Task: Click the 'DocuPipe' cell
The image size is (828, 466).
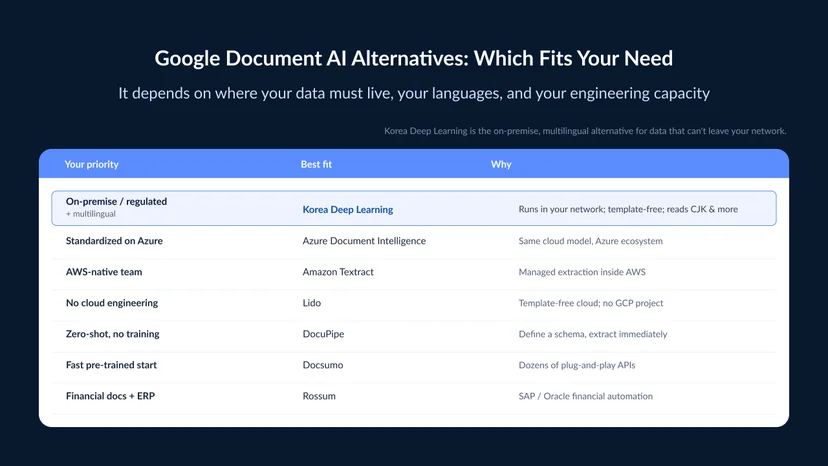Action: pos(323,334)
